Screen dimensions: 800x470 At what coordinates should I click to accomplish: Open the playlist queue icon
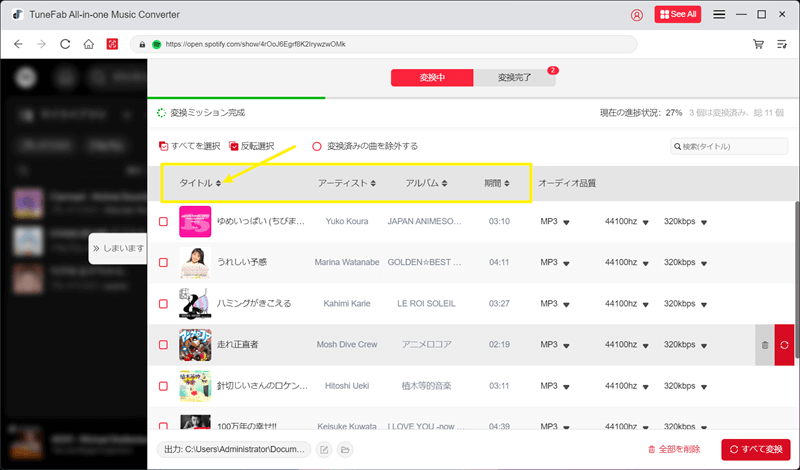tap(782, 44)
